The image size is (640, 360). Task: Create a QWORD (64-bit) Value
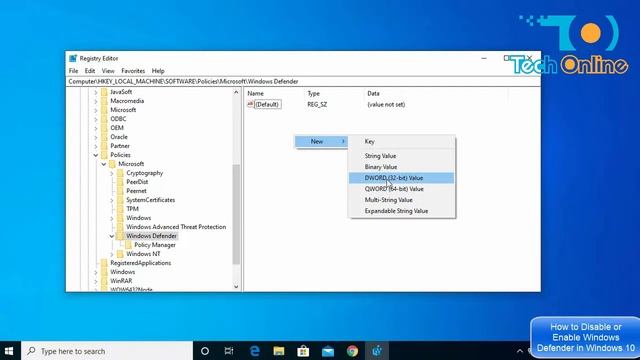402,189
